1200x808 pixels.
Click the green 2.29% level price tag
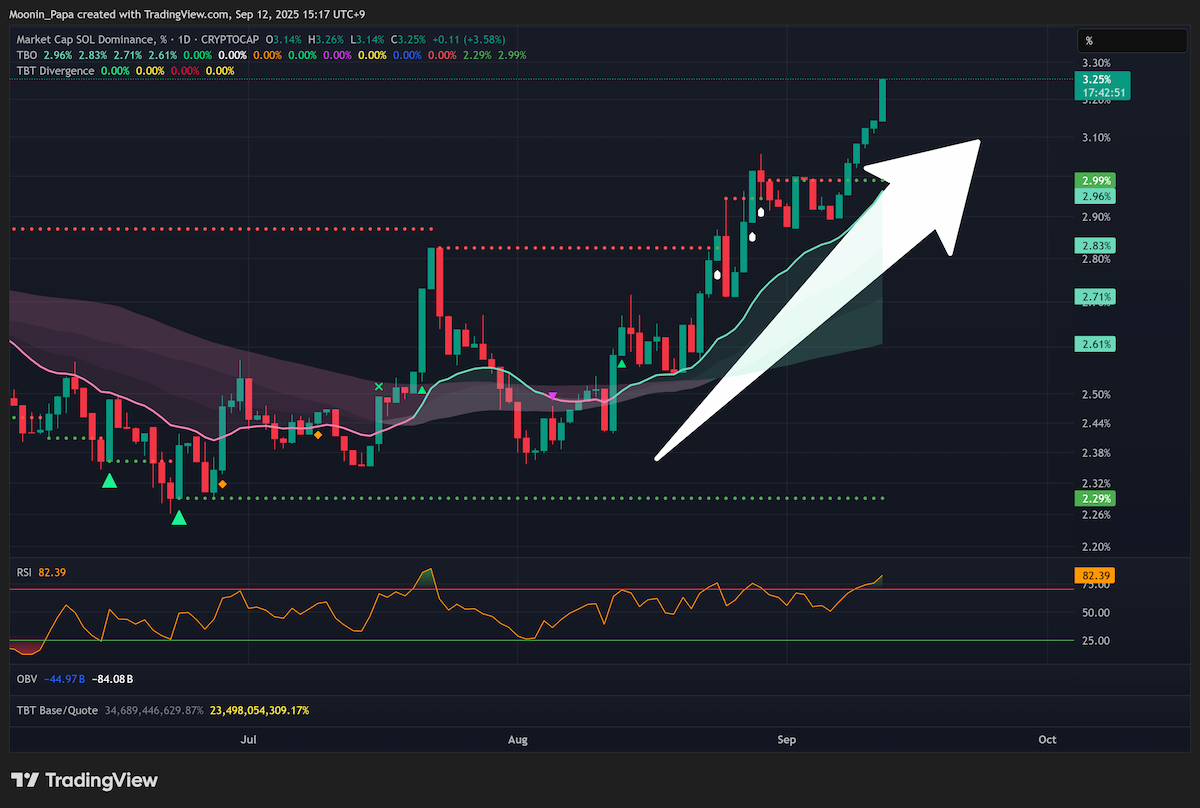click(1095, 498)
